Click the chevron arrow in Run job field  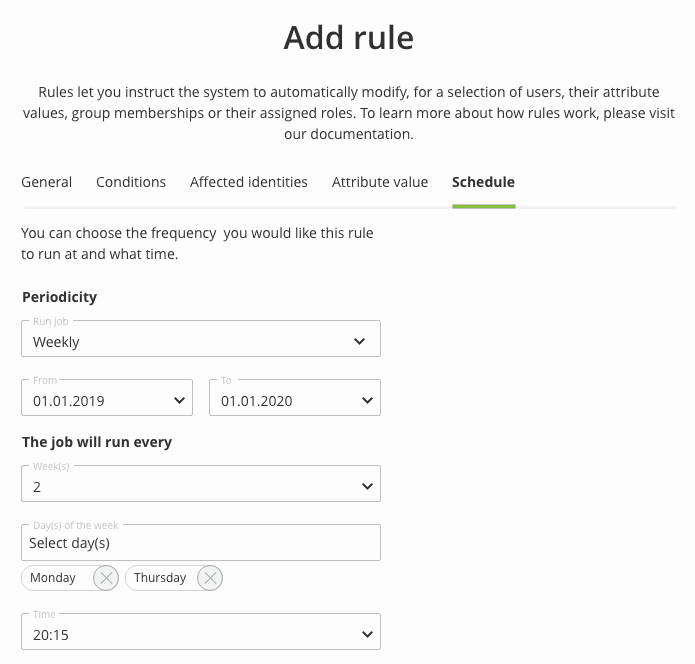coord(360,342)
